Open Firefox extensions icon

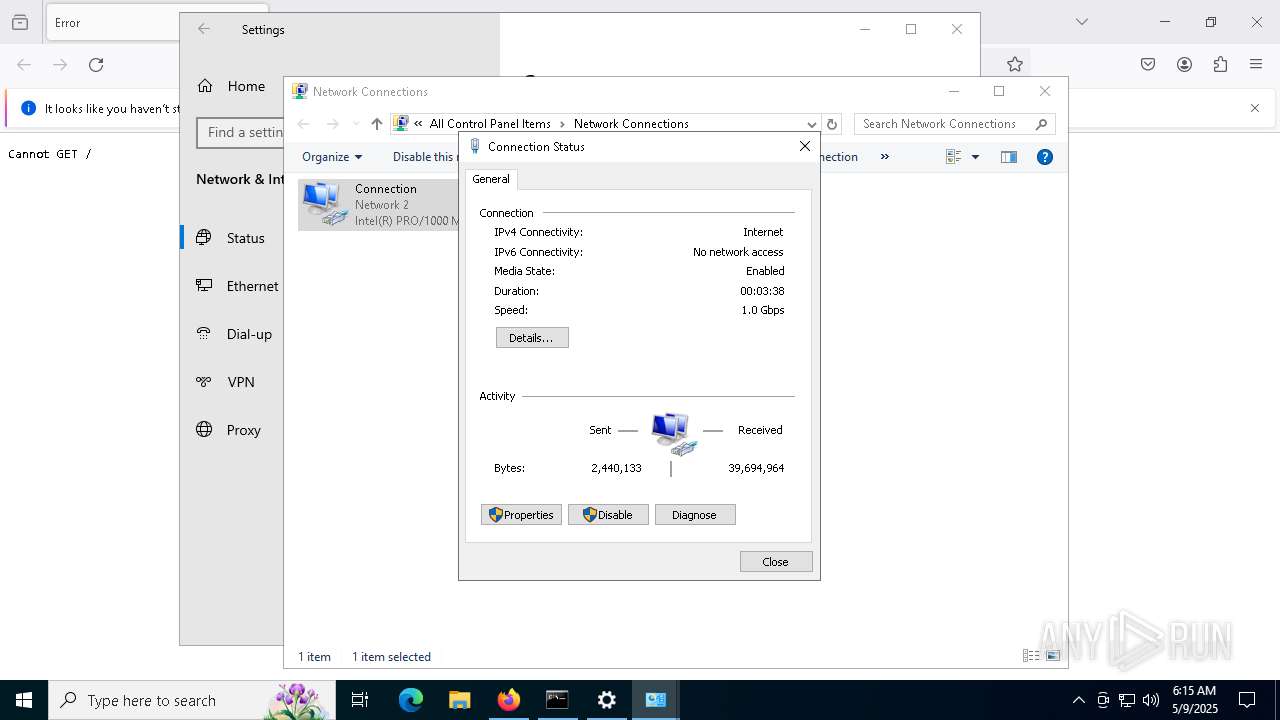click(1220, 65)
